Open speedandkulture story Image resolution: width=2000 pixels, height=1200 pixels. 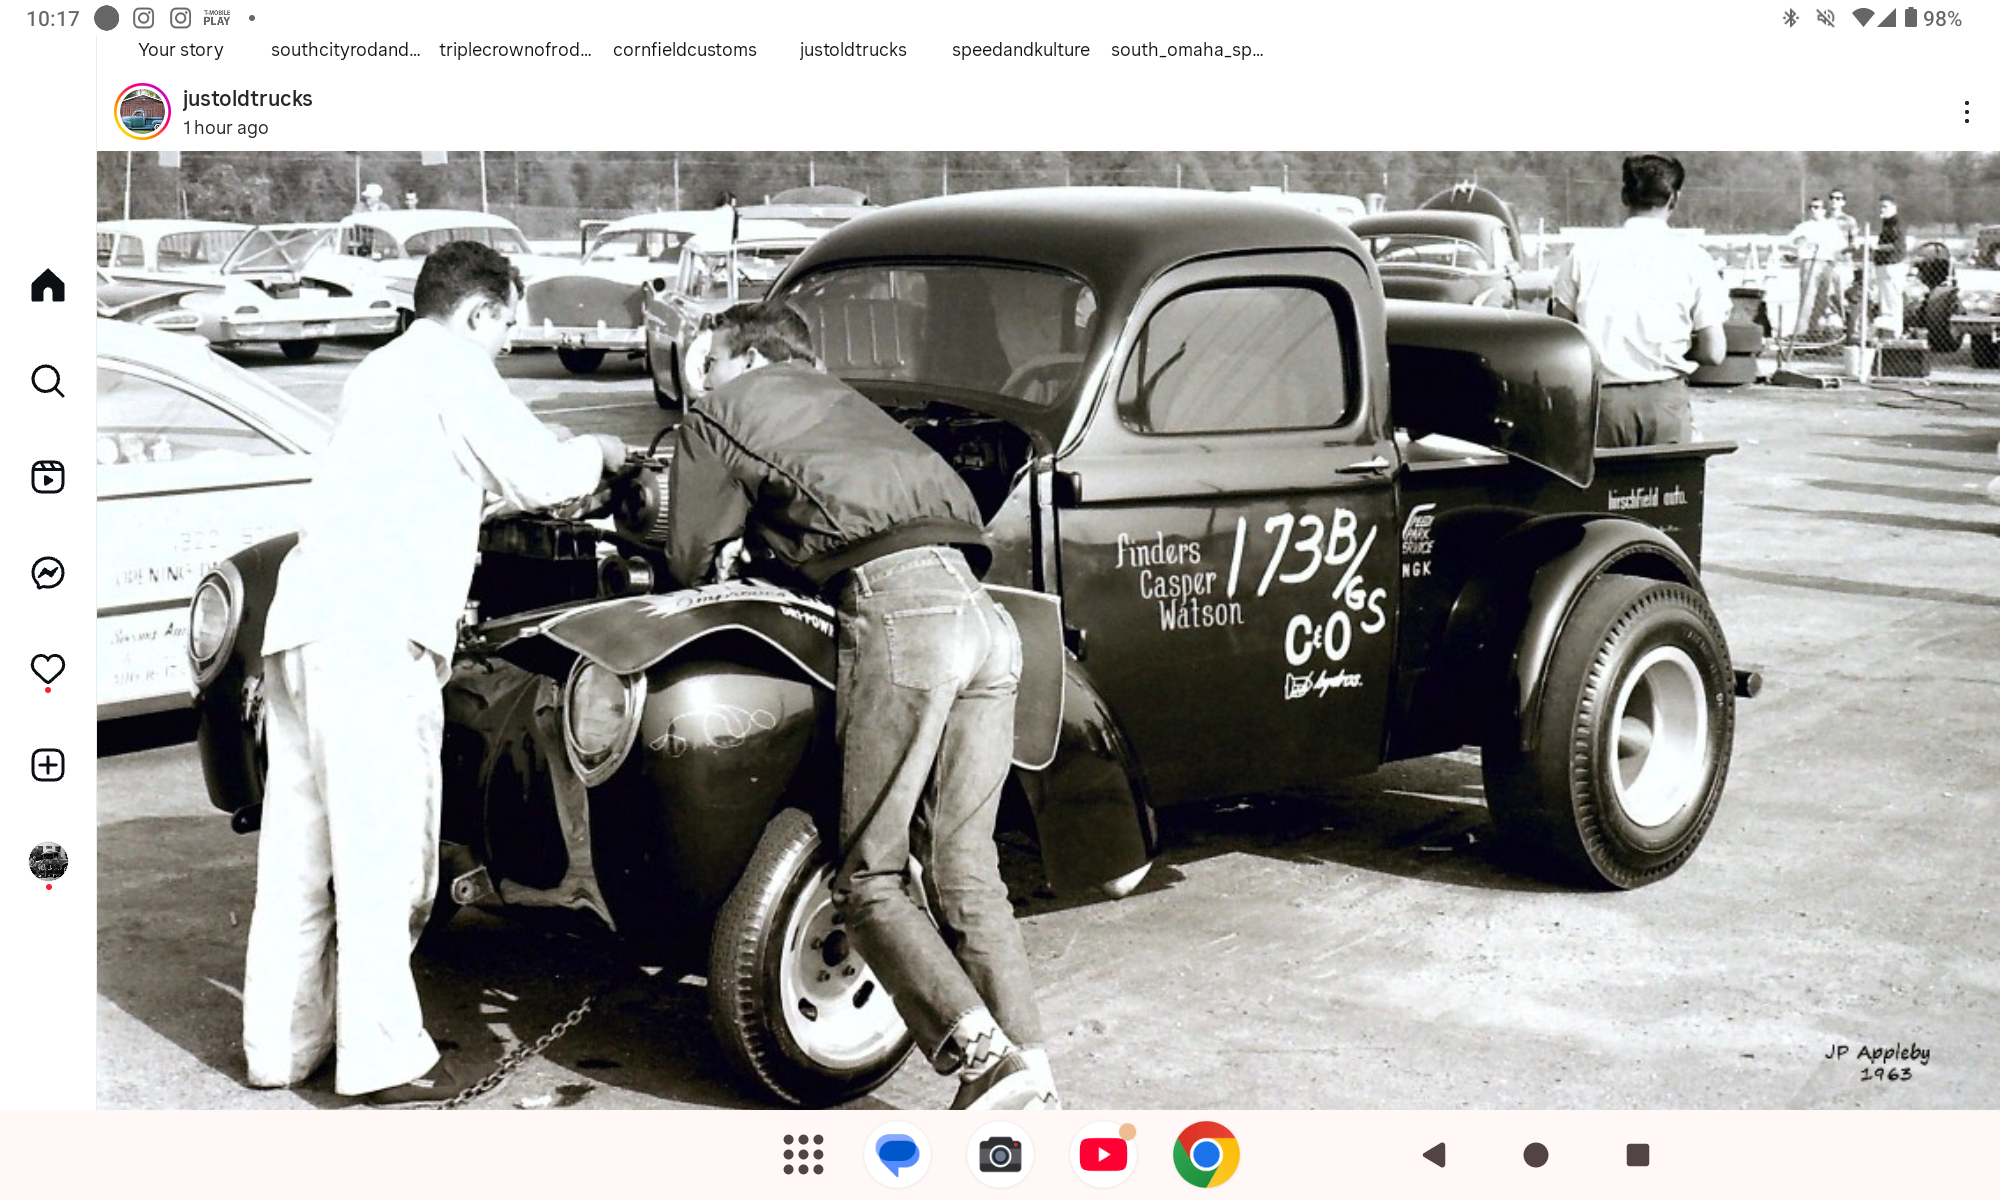(1020, 50)
